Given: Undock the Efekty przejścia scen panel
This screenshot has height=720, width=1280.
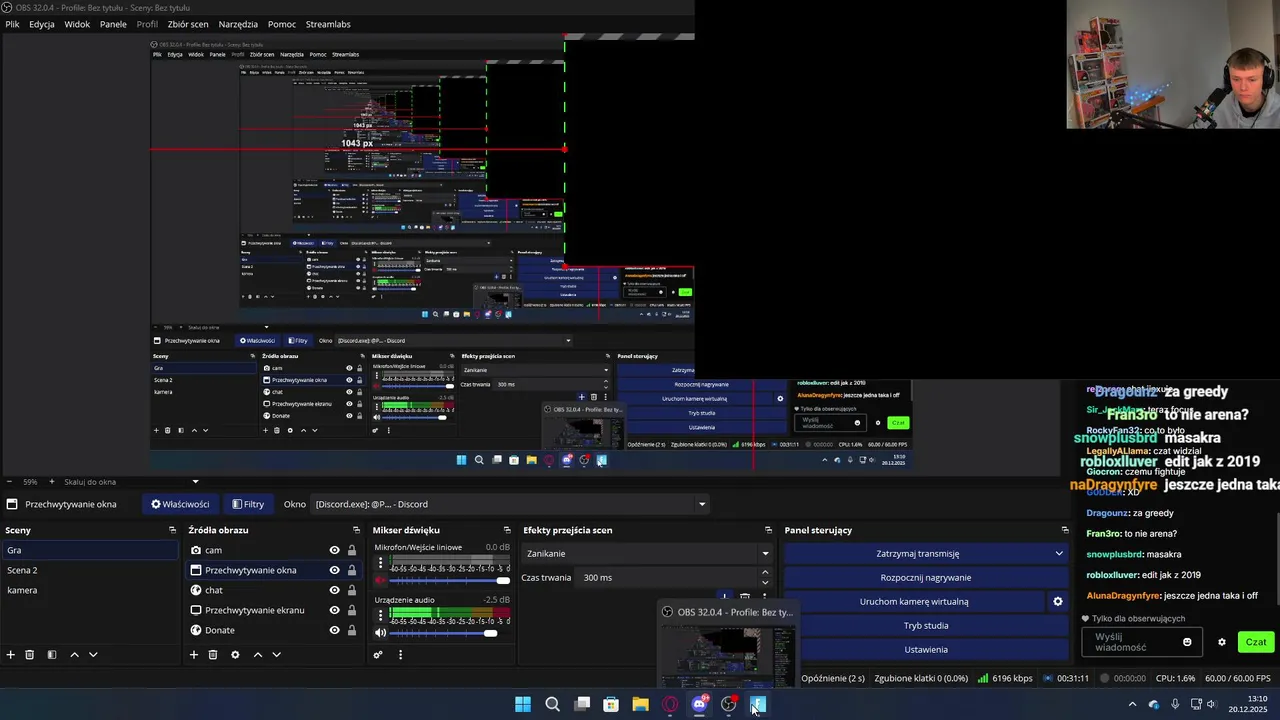Looking at the screenshot, I should (768, 530).
